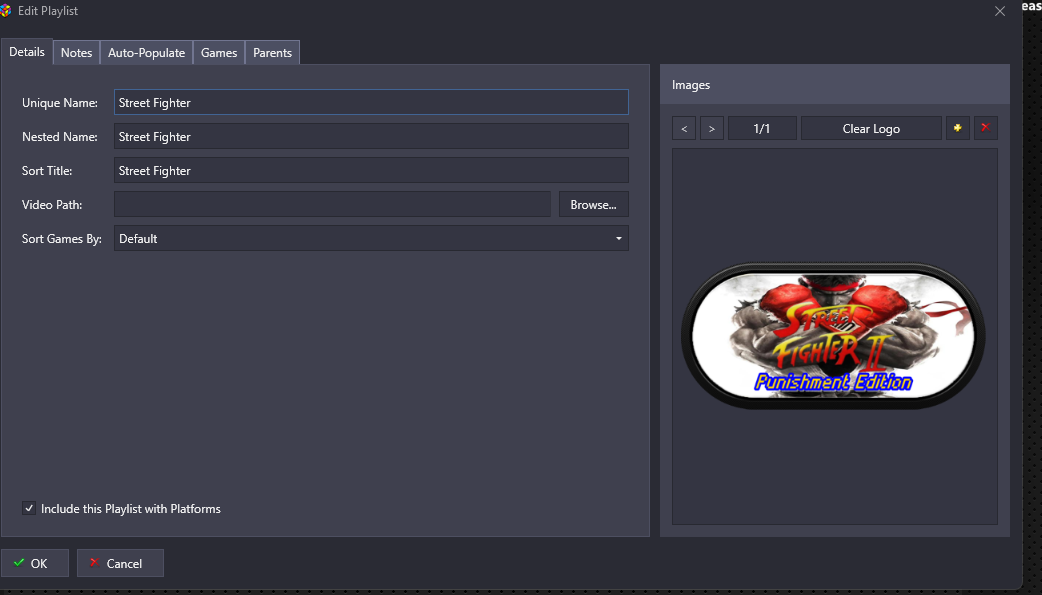Image resolution: width=1042 pixels, height=595 pixels.
Task: Click the empty Video Path field
Action: click(332, 205)
